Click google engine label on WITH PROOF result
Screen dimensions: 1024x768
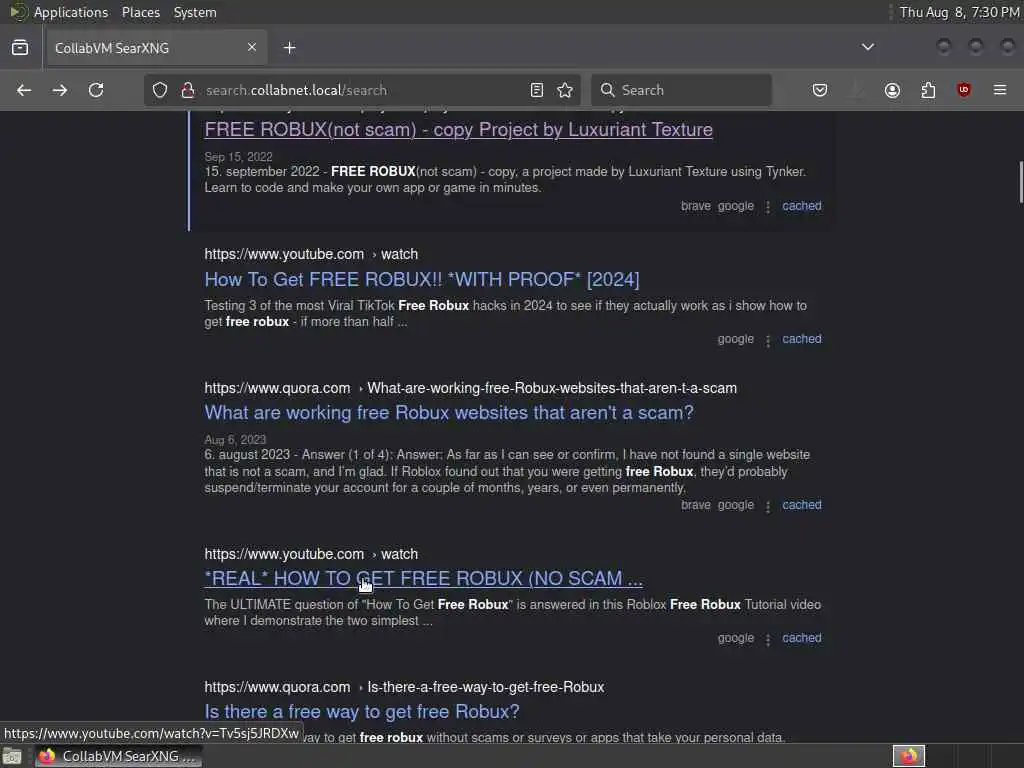[x=736, y=339]
